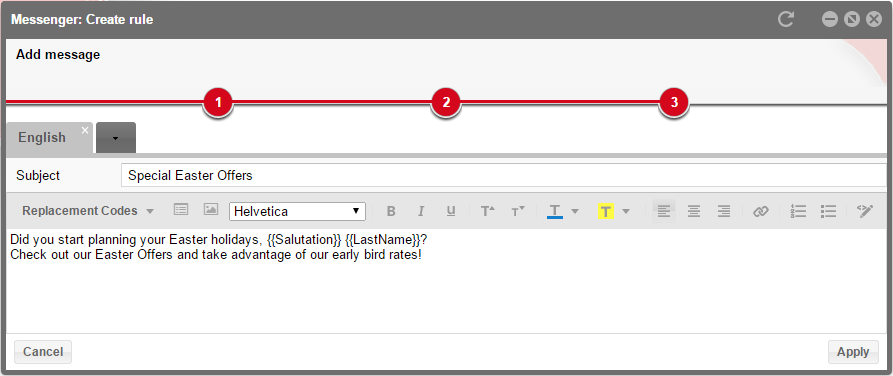The image size is (893, 376).
Task: Expand the add-language dropdown tab
Action: (x=116, y=138)
